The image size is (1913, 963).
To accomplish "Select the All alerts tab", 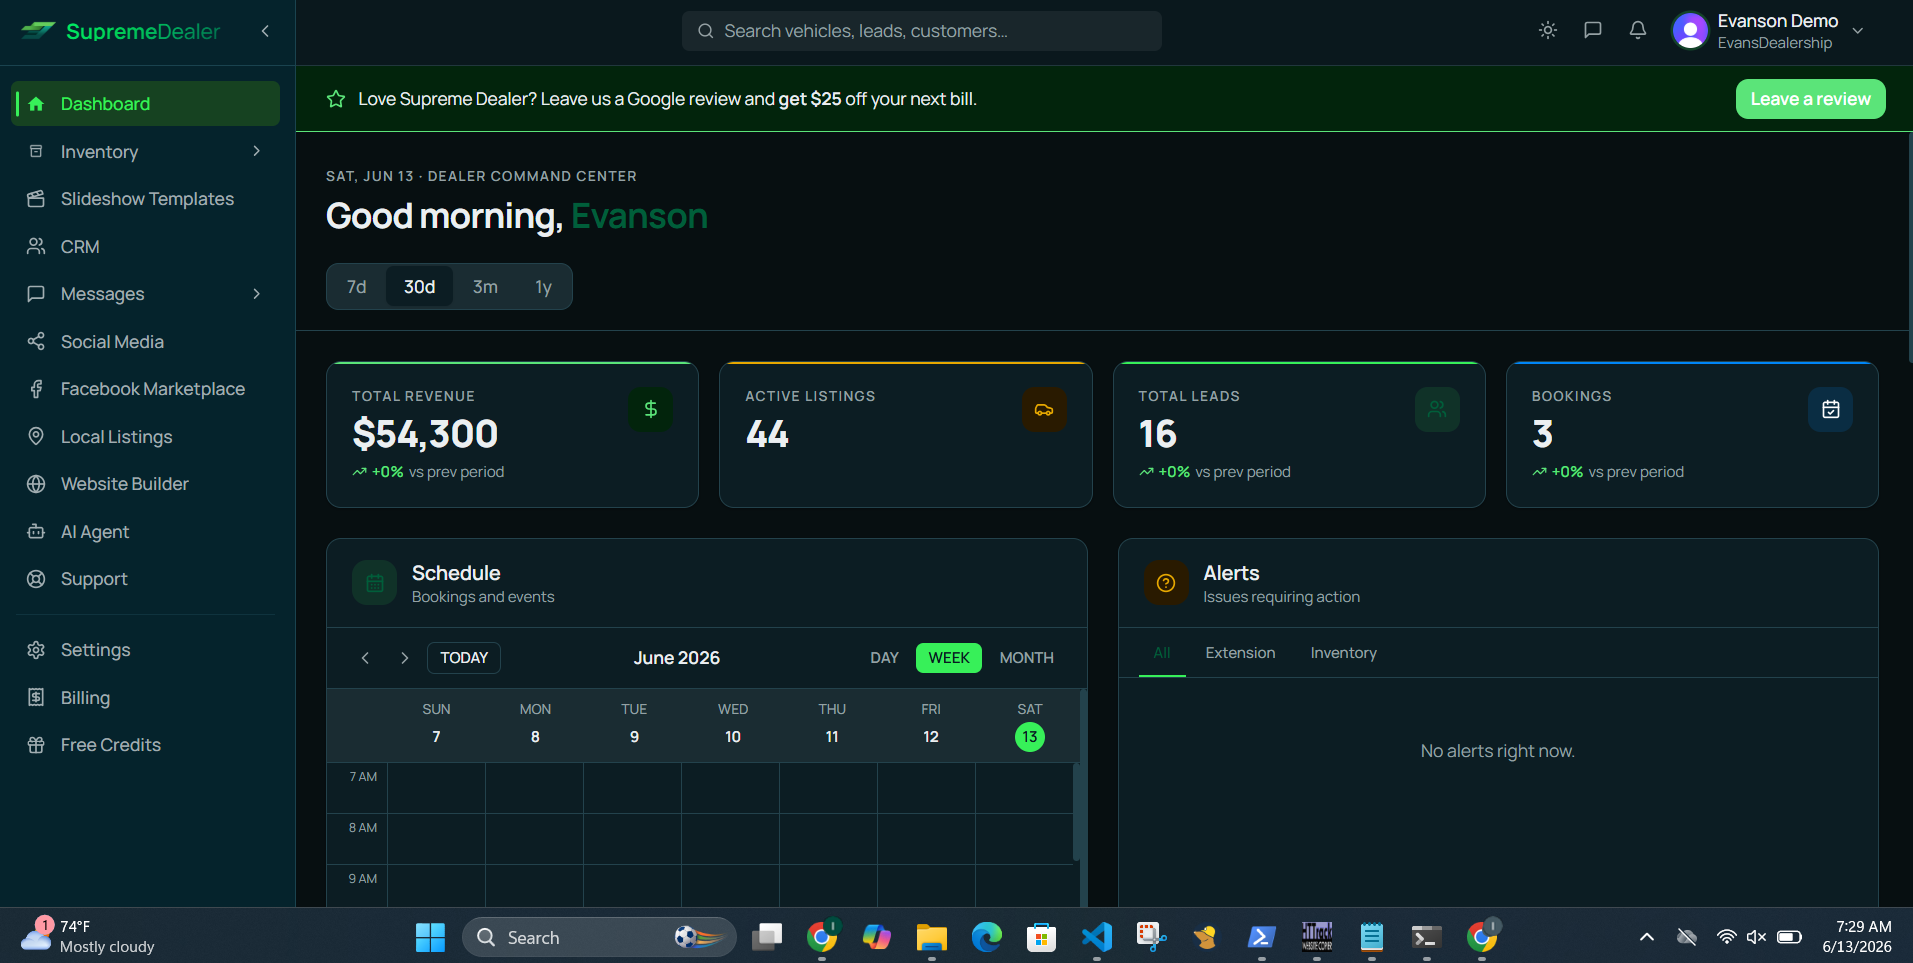I will (x=1162, y=653).
